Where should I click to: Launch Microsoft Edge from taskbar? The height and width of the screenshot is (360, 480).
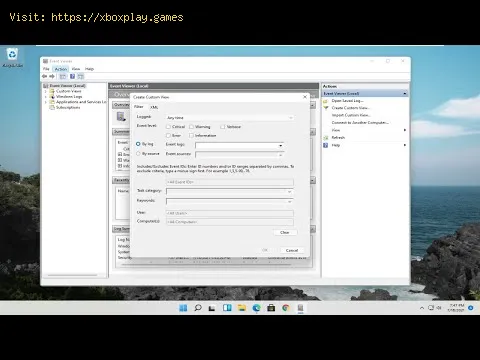click(x=256, y=308)
